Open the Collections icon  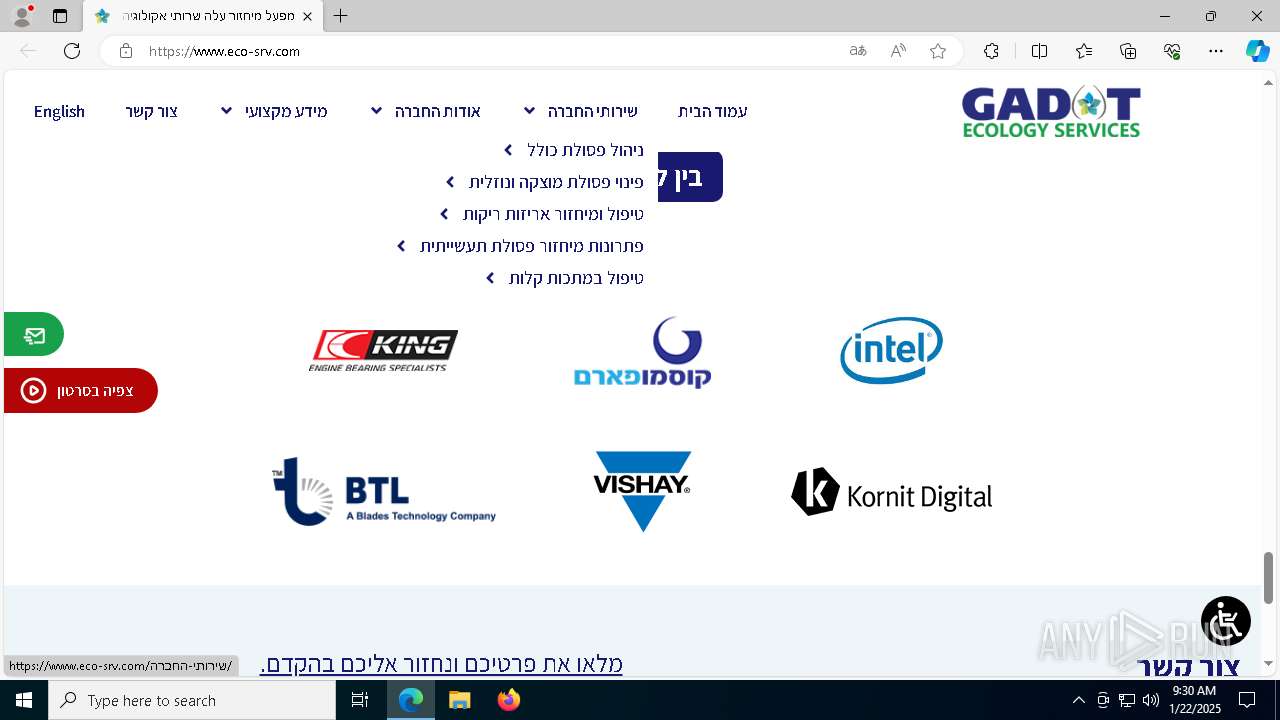click(1128, 51)
